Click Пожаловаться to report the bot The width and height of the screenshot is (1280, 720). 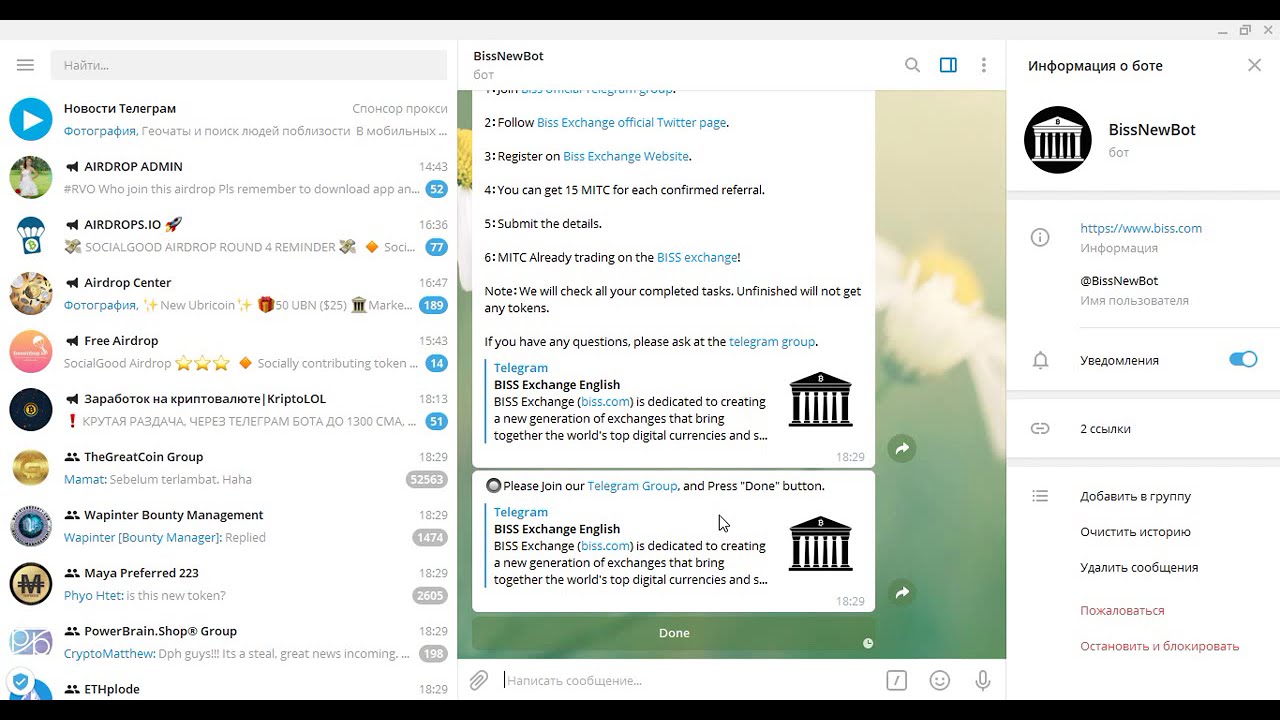tap(1122, 610)
